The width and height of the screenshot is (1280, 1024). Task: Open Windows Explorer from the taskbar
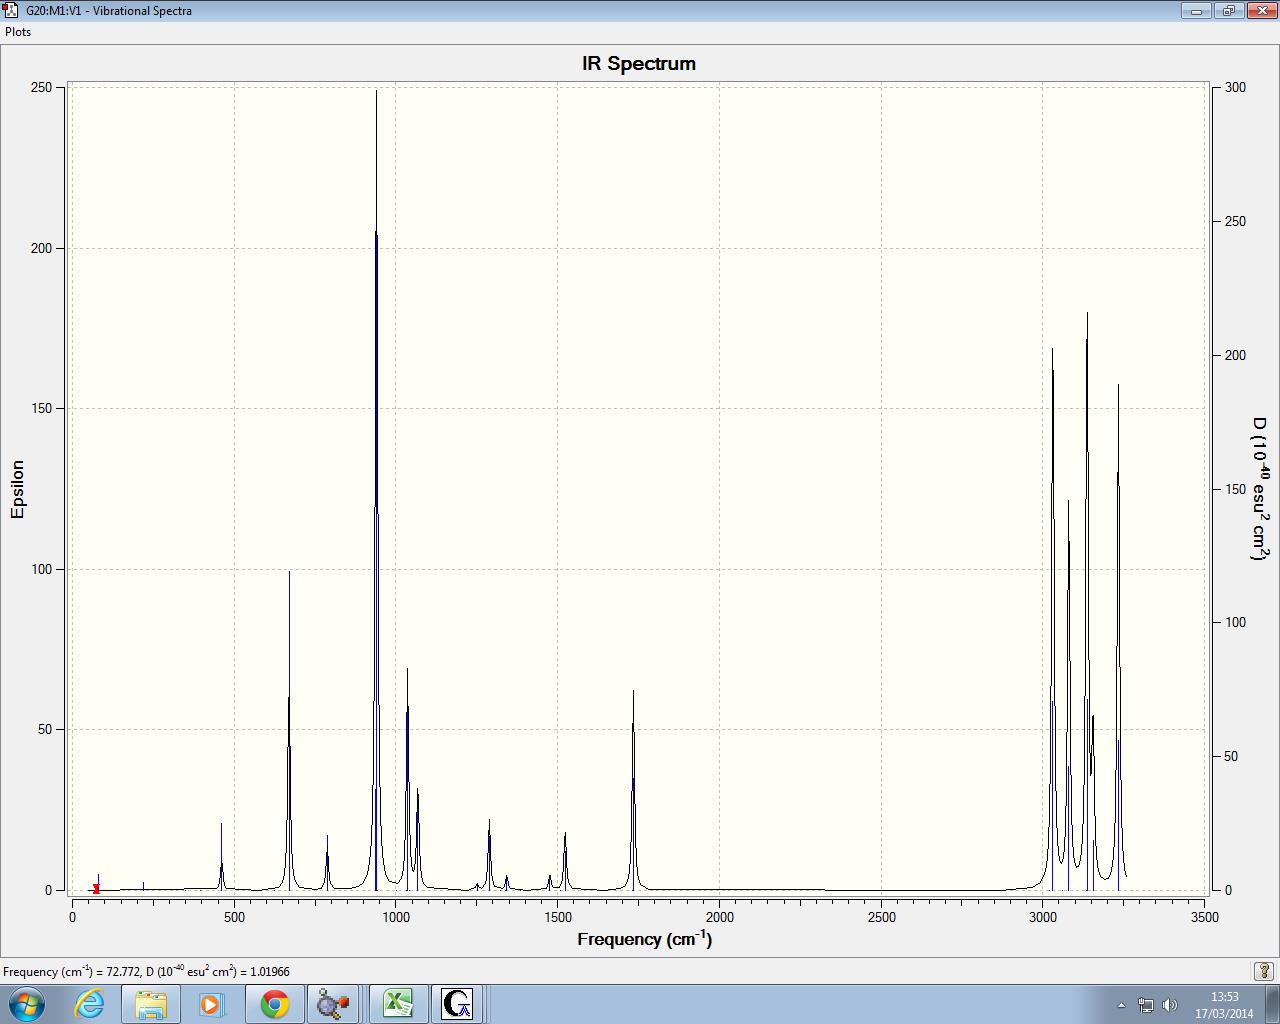click(151, 1003)
